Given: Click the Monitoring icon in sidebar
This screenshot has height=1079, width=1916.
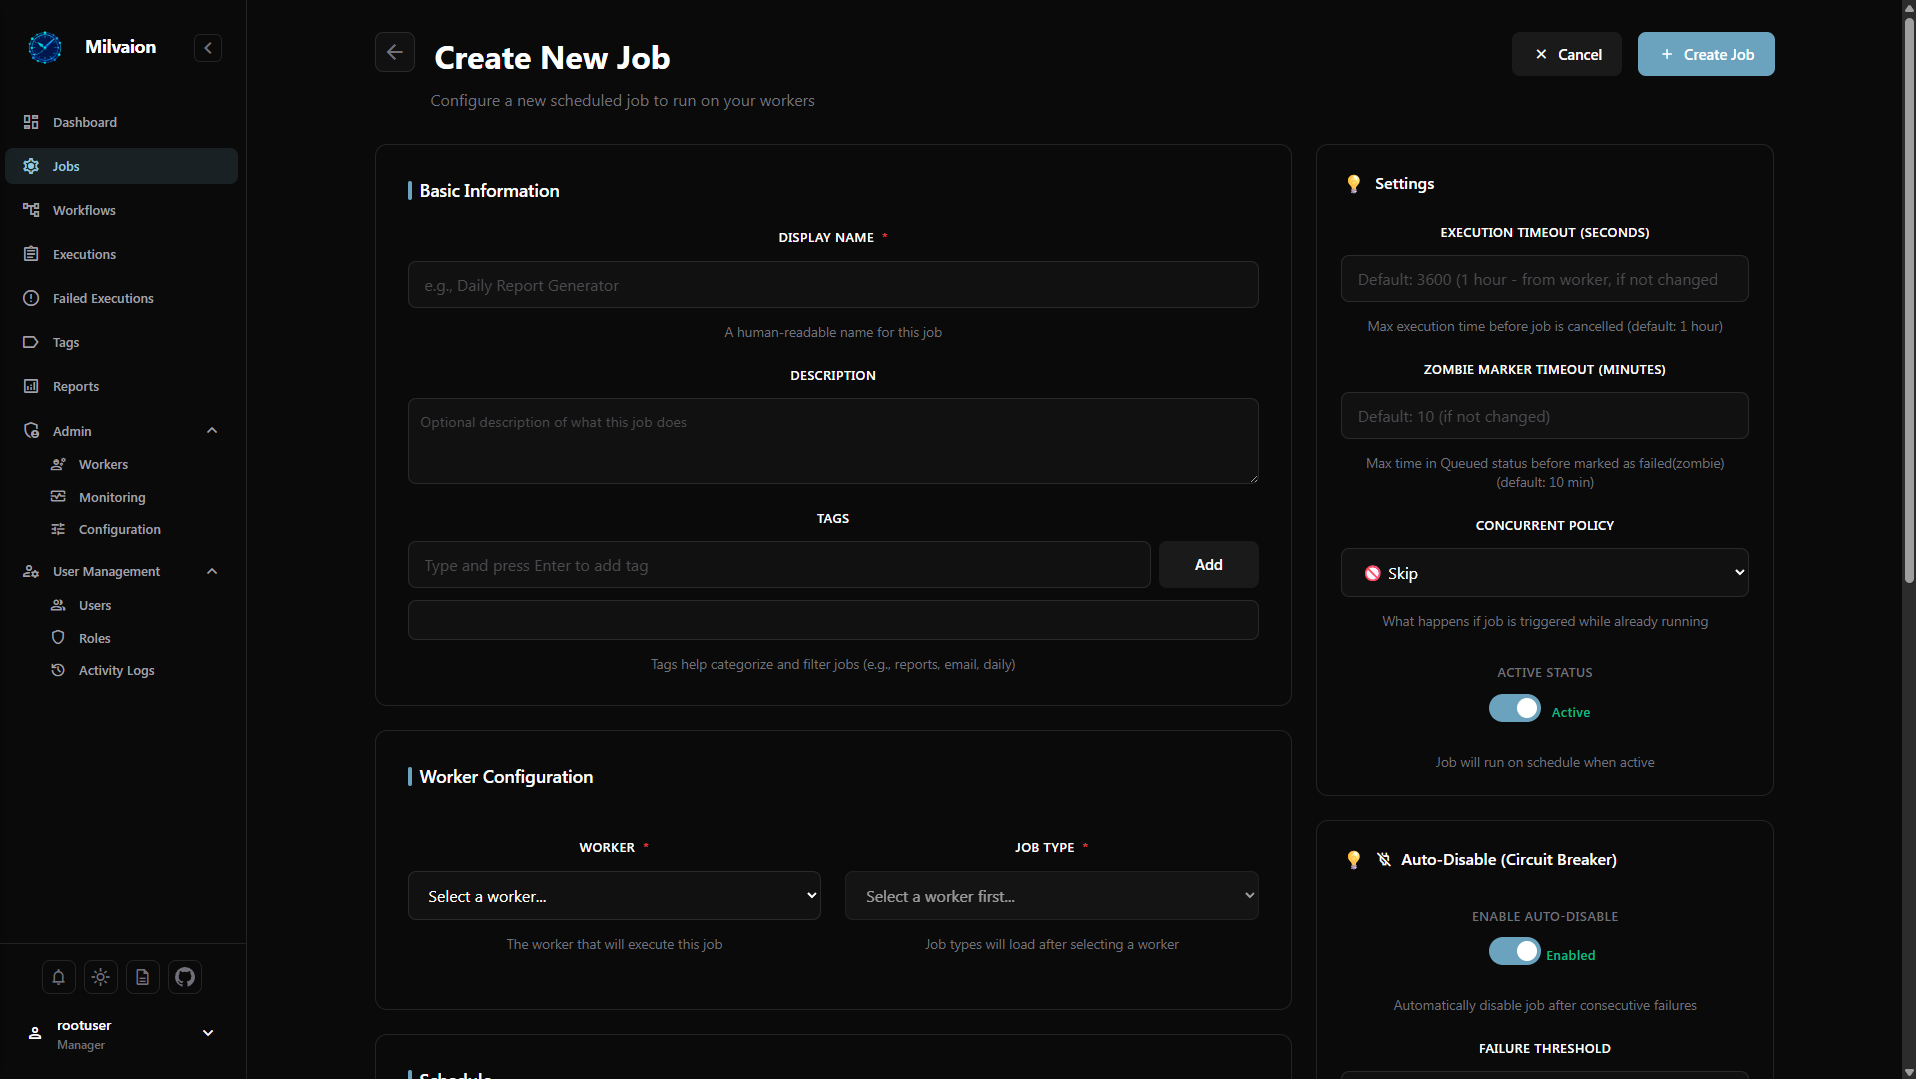Looking at the screenshot, I should click(58, 497).
